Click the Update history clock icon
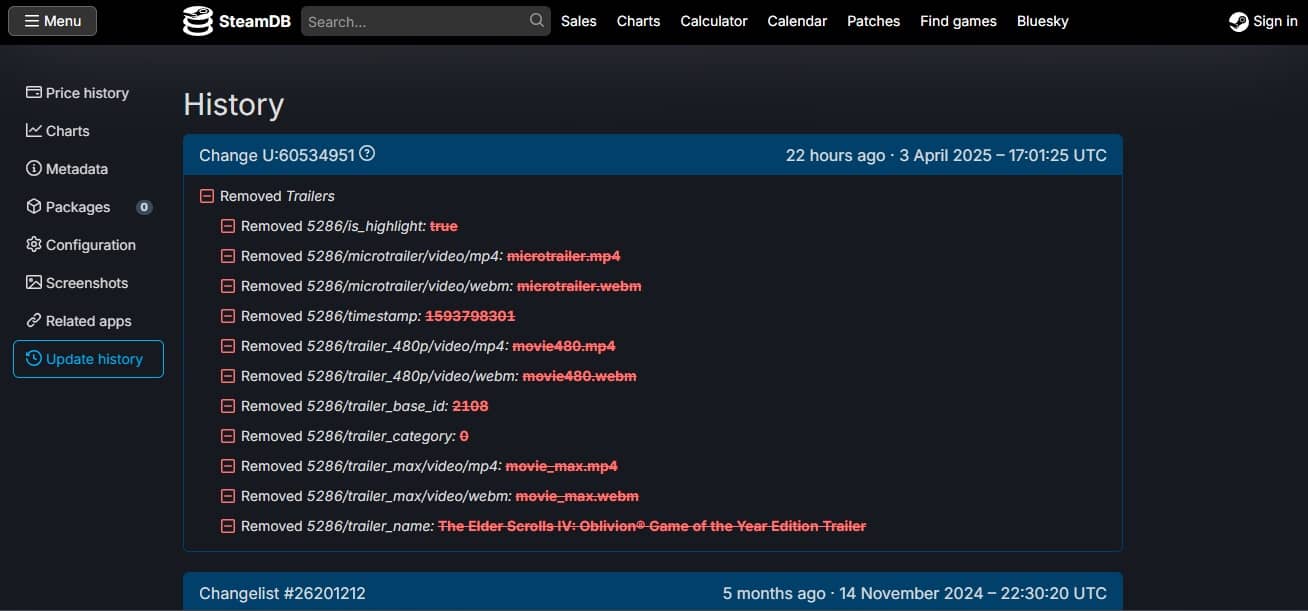Screen dimensions: 1308x611 (x=34, y=358)
